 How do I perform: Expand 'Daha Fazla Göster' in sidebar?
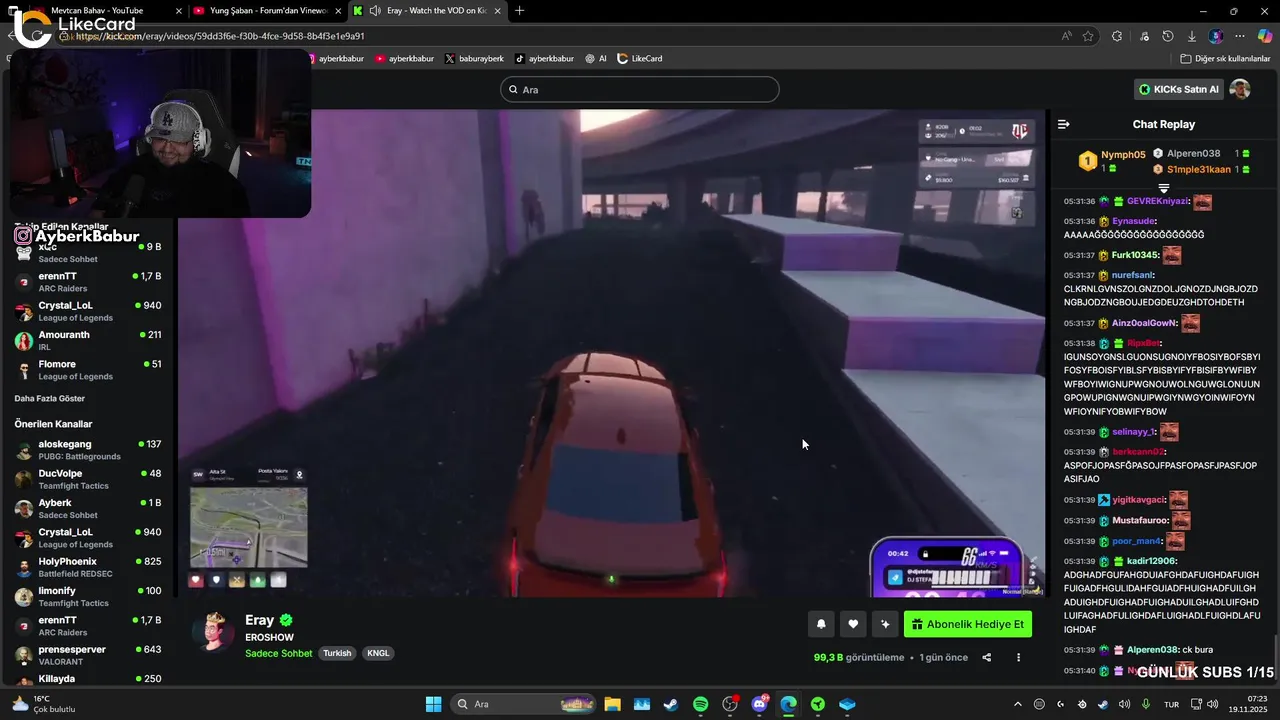coord(50,398)
